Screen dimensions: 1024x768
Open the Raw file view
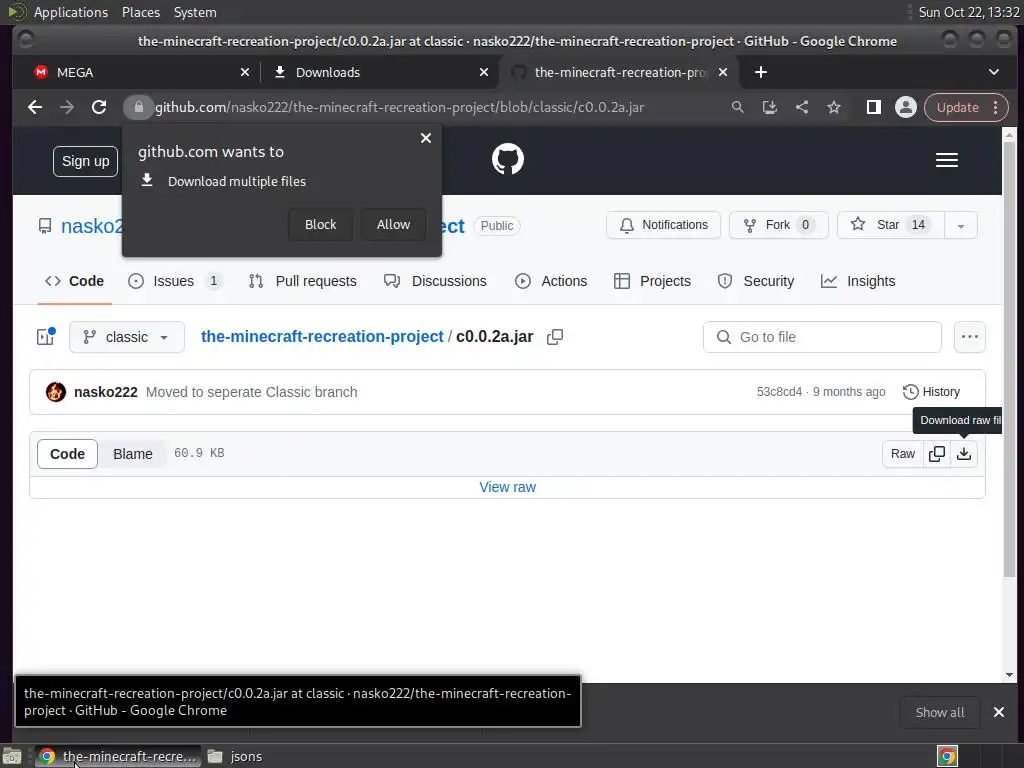click(x=903, y=454)
